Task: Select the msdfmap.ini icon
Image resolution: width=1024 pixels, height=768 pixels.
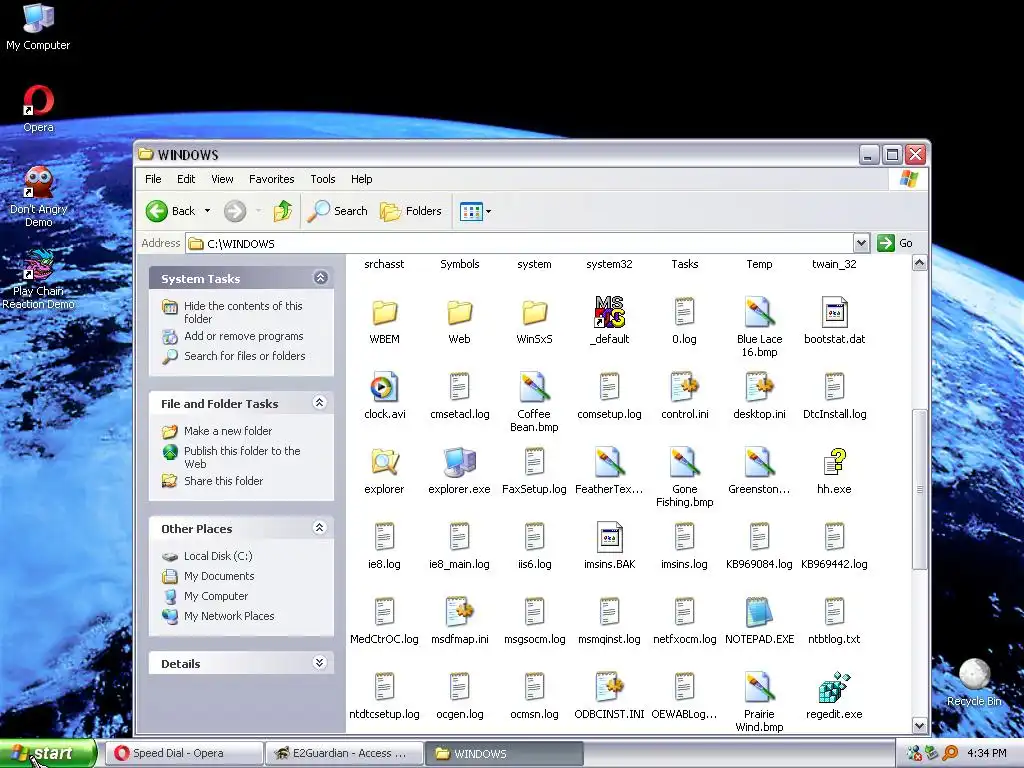Action: [x=459, y=612]
